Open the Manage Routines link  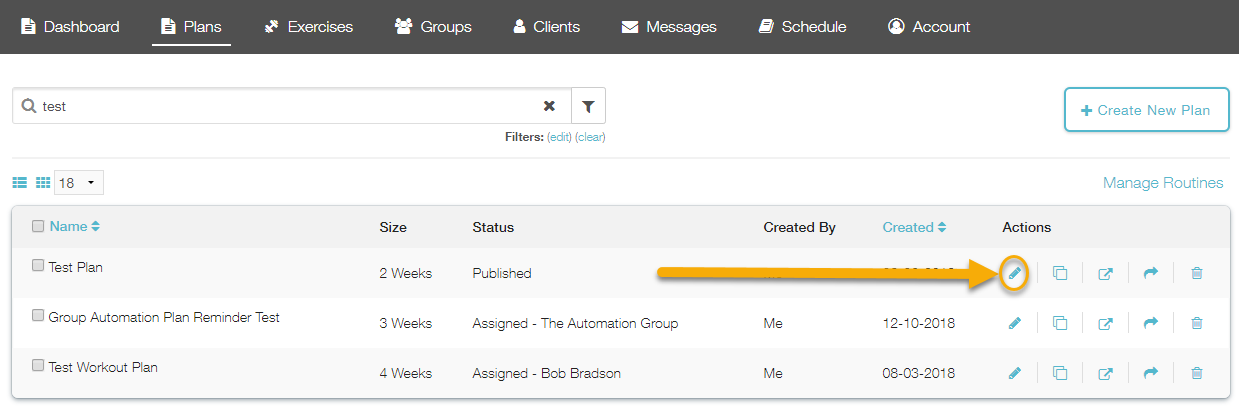(x=1162, y=183)
